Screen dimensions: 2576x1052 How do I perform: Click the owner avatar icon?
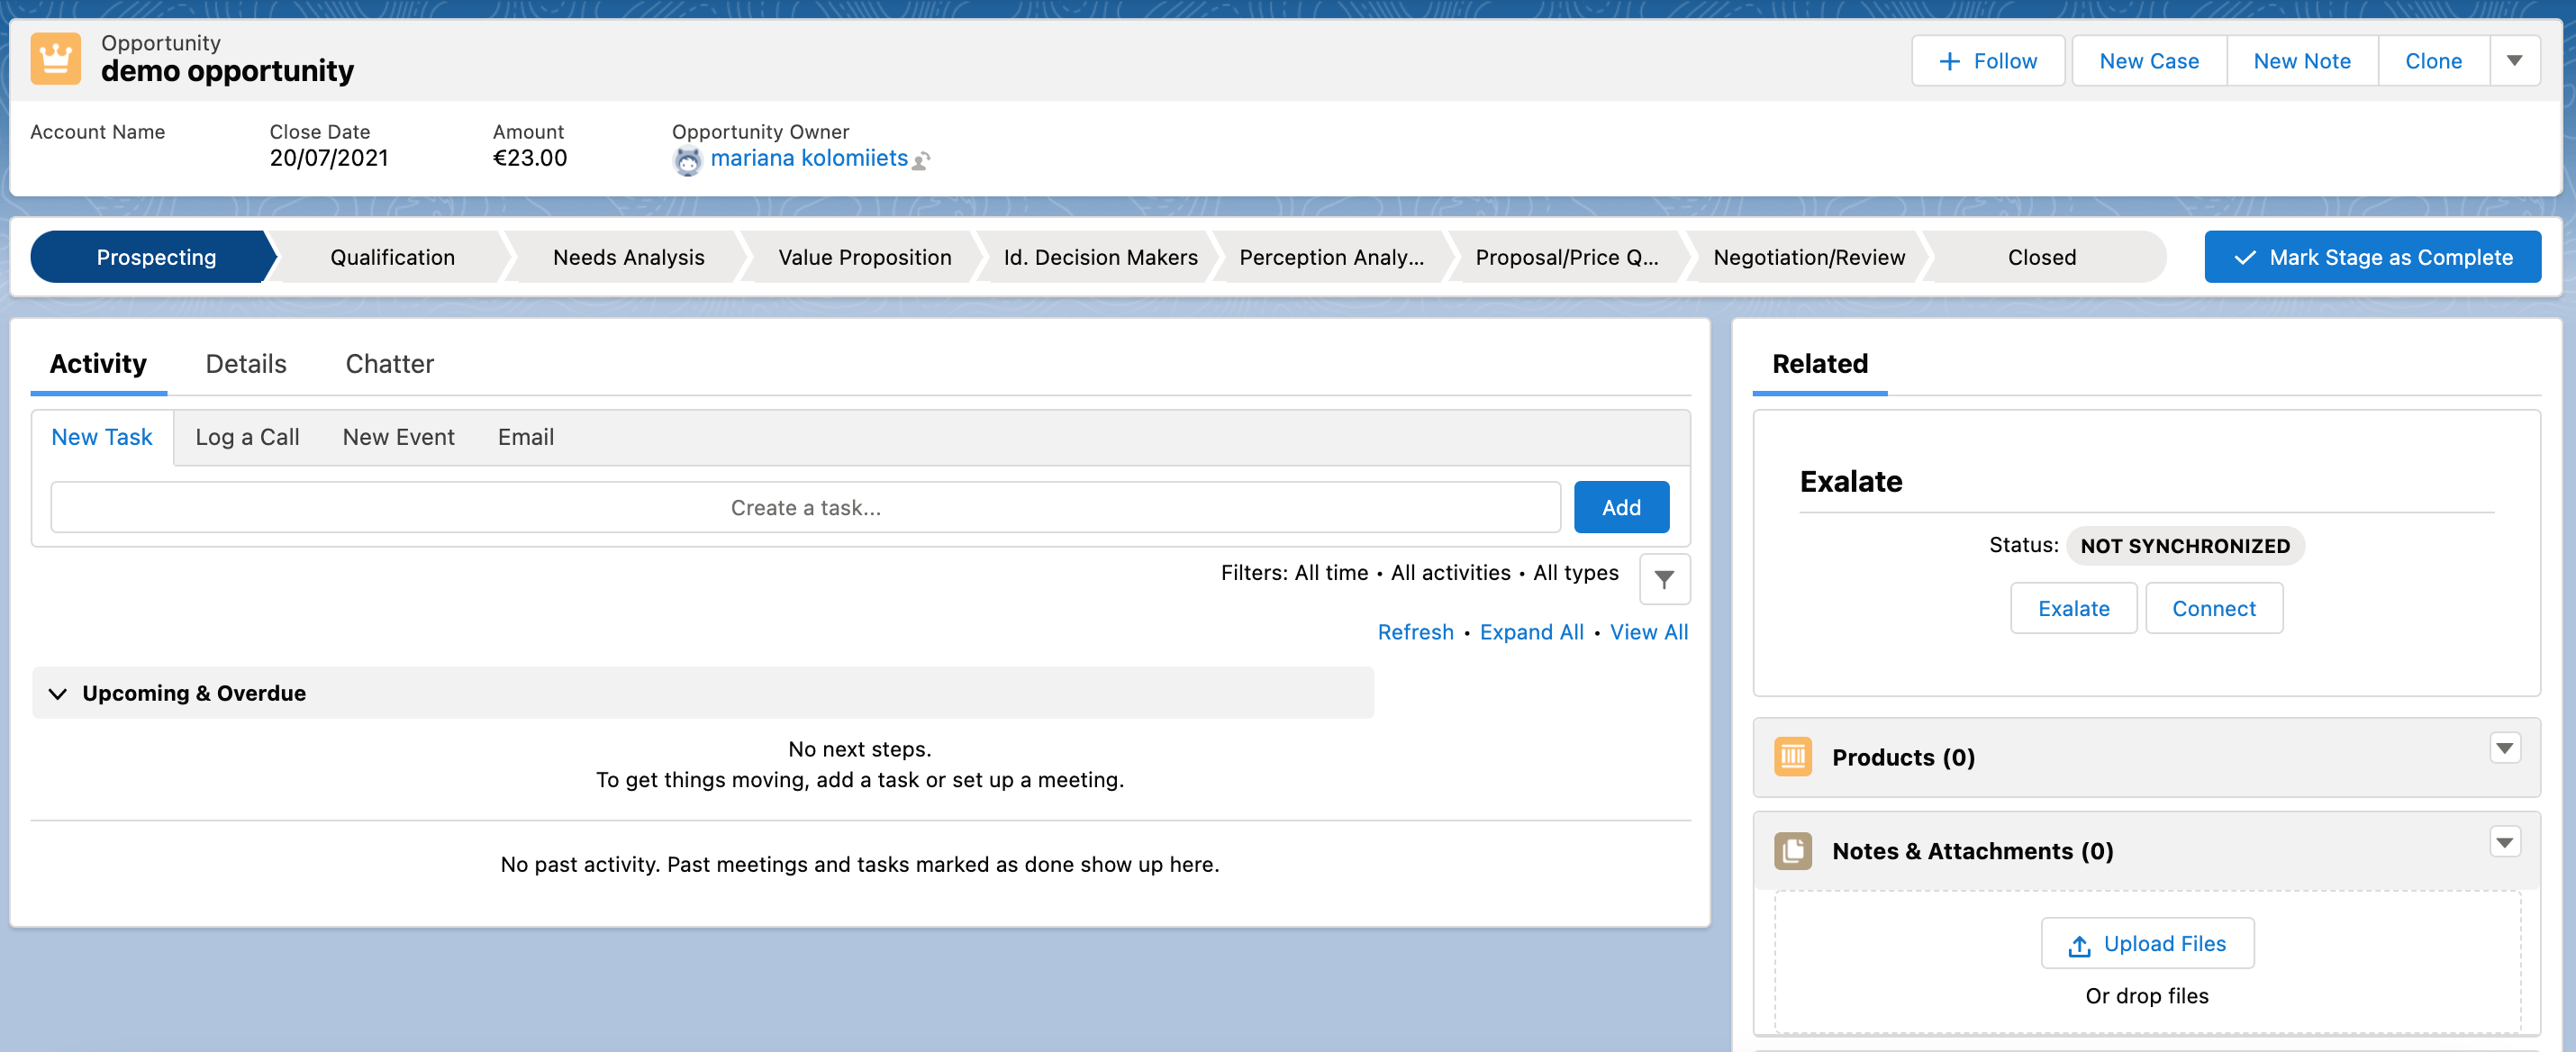[x=687, y=160]
